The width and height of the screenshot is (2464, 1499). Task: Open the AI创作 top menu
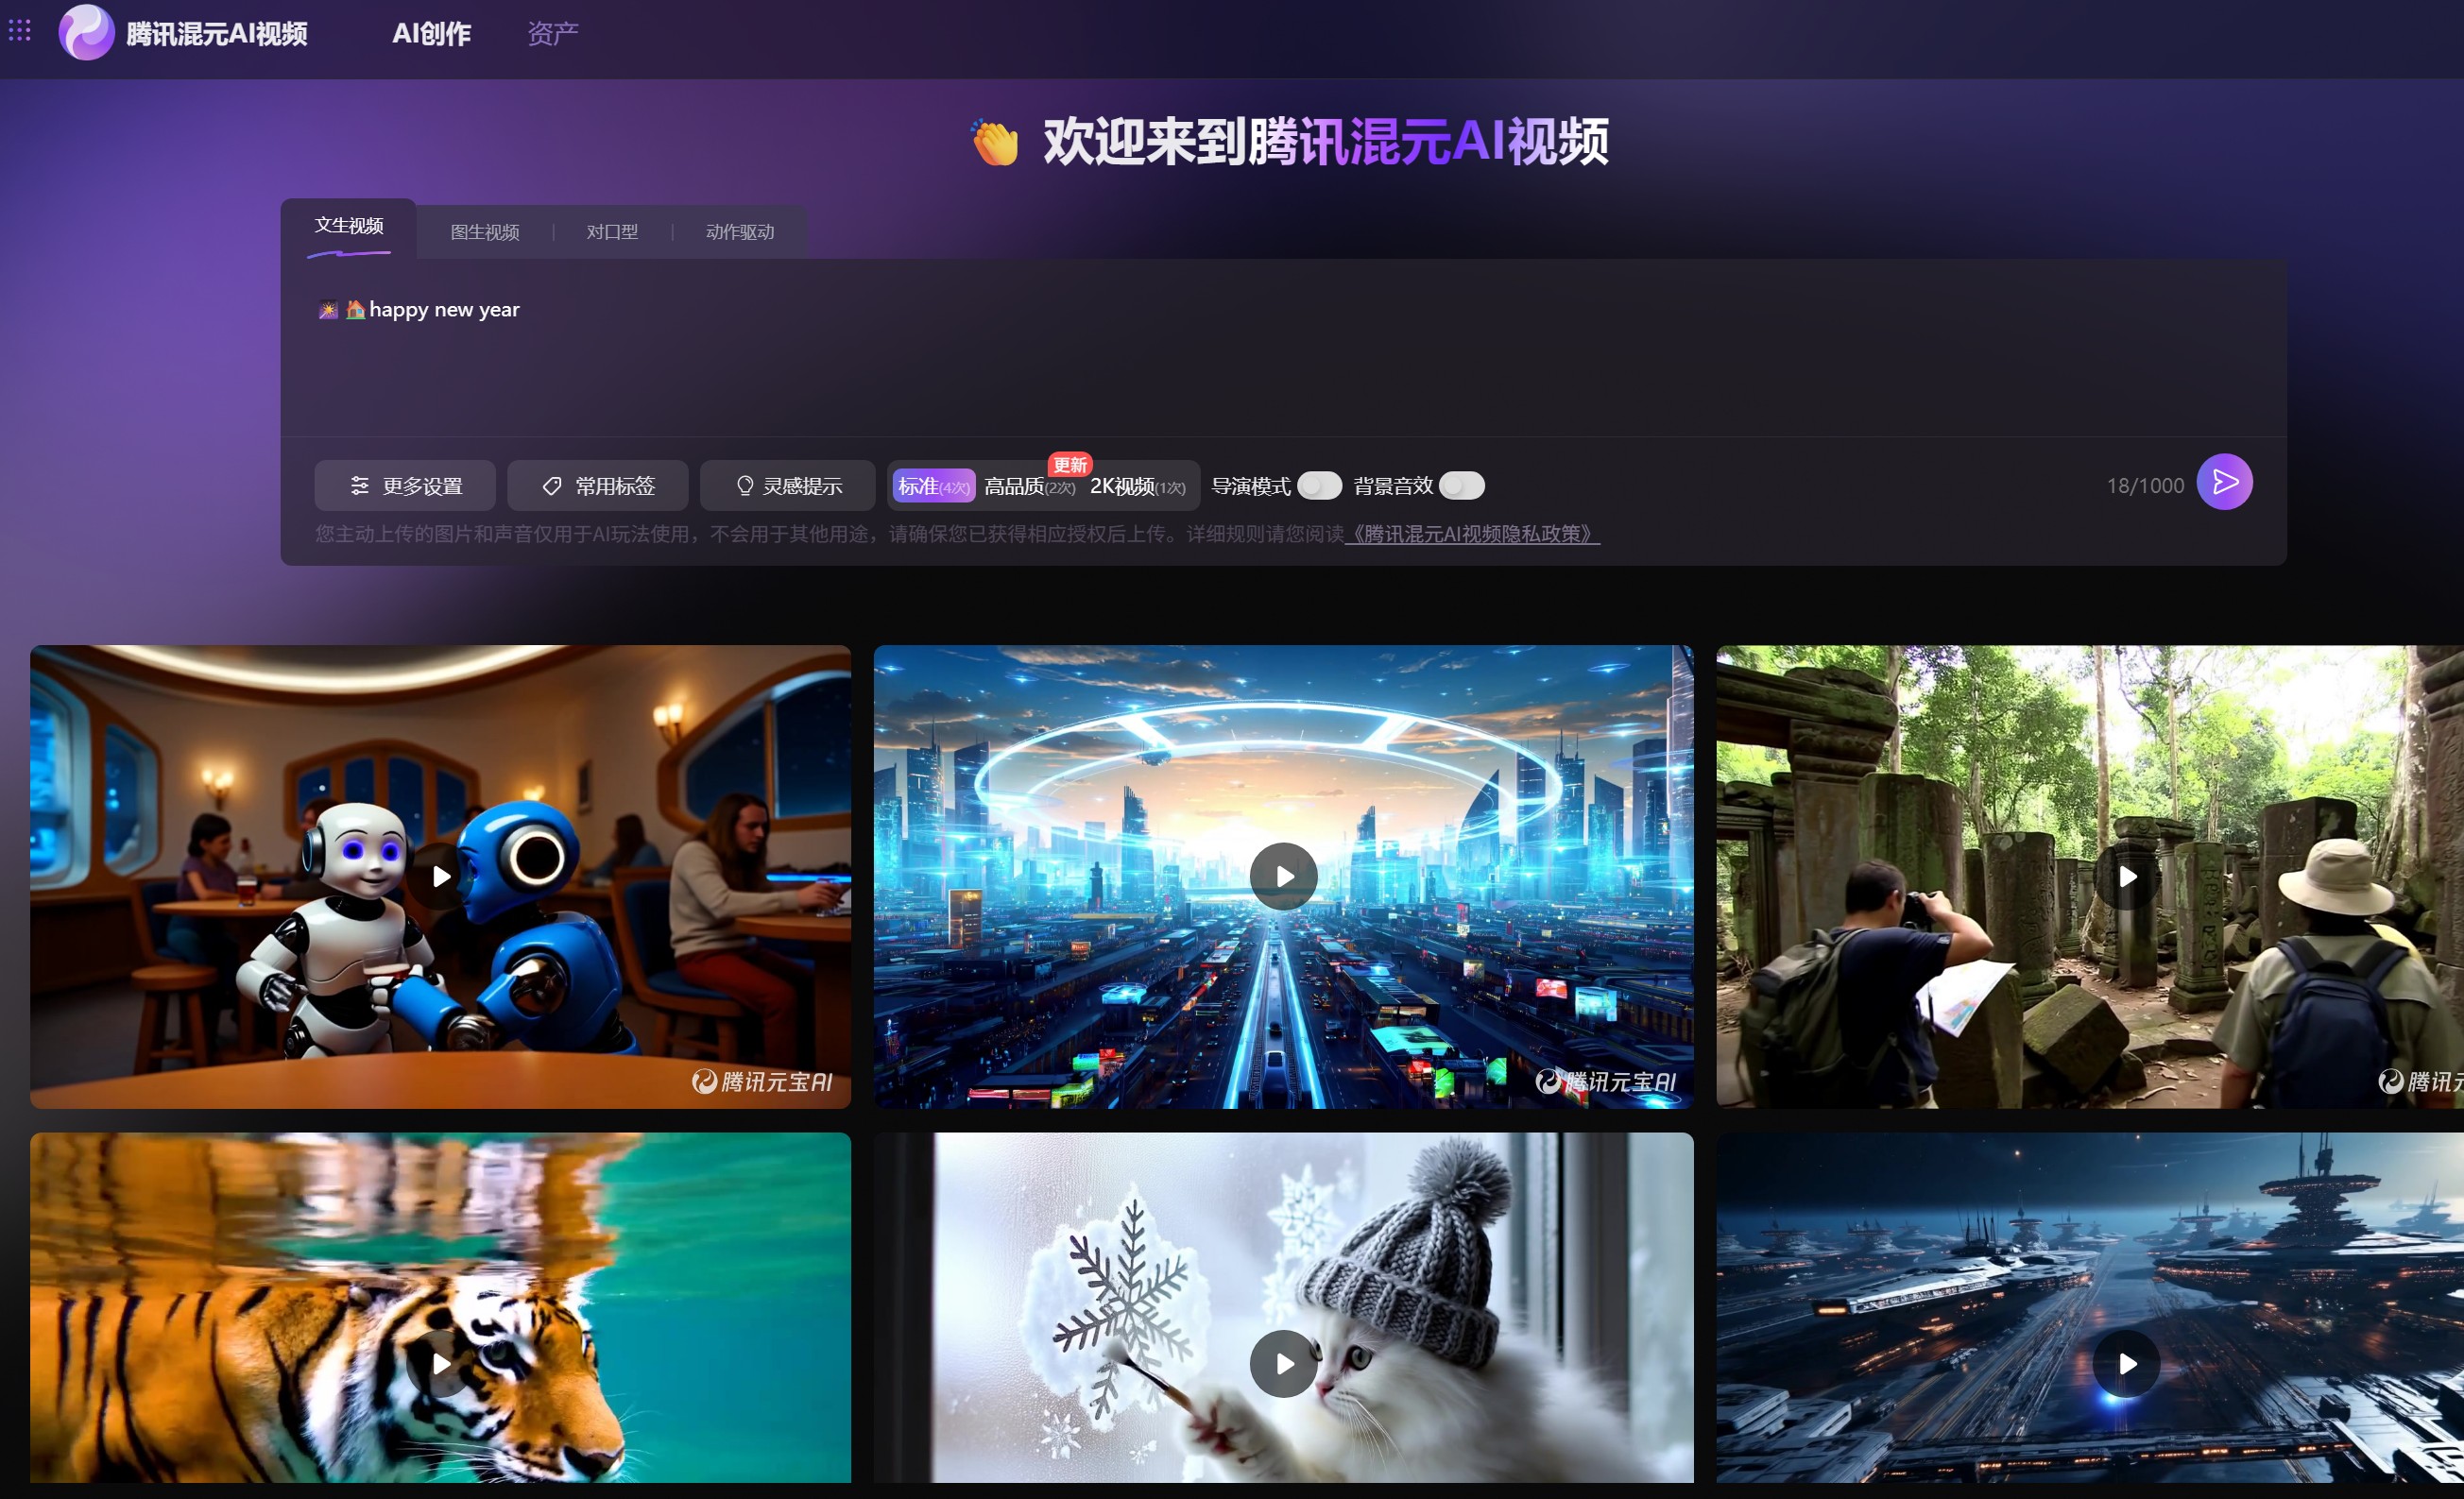pos(431,34)
